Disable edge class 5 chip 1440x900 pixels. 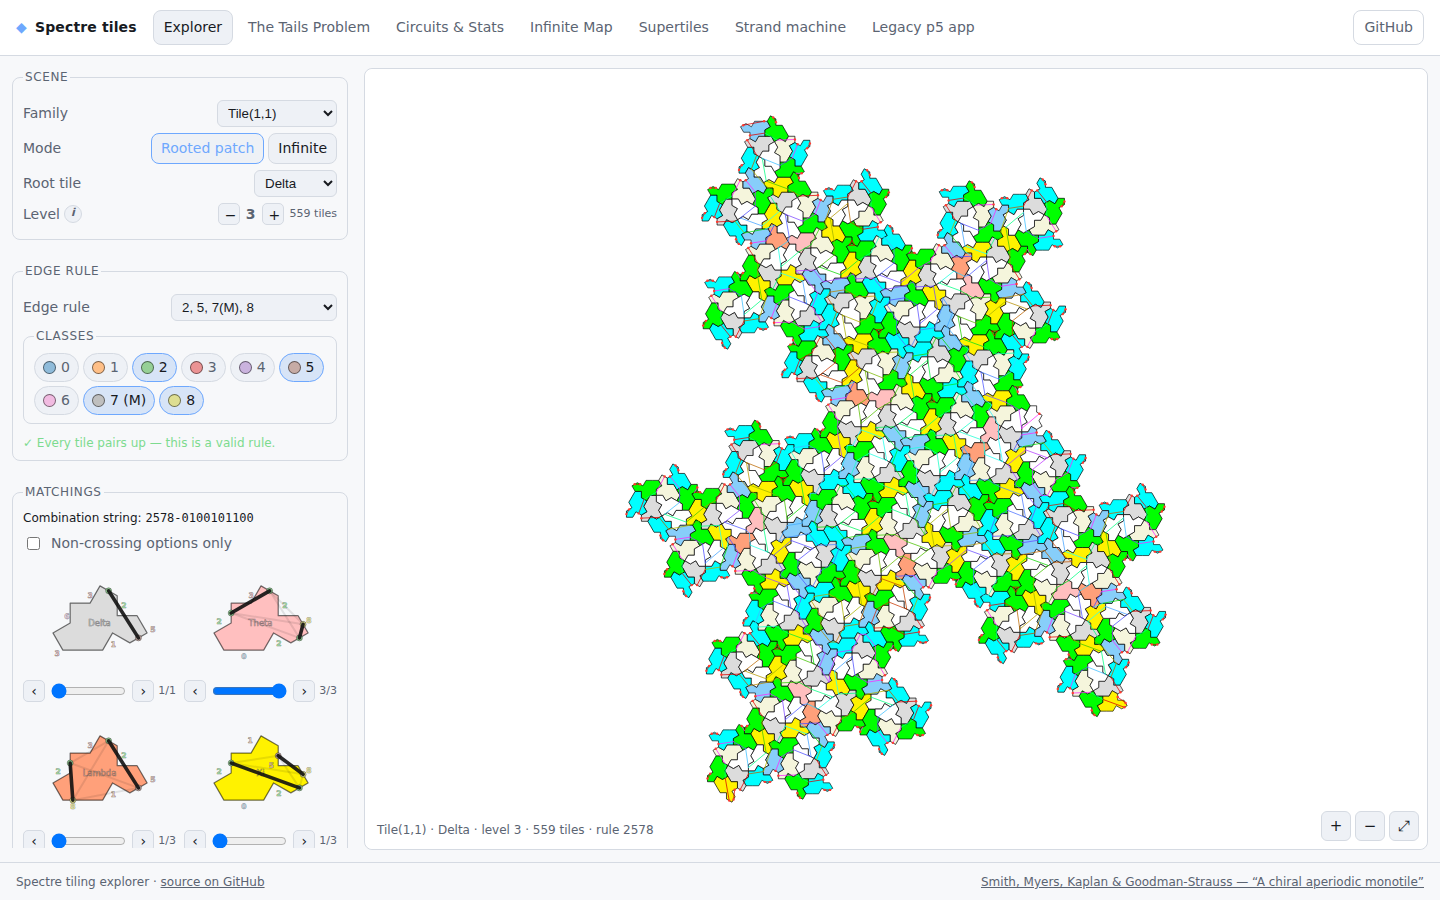tap(301, 368)
